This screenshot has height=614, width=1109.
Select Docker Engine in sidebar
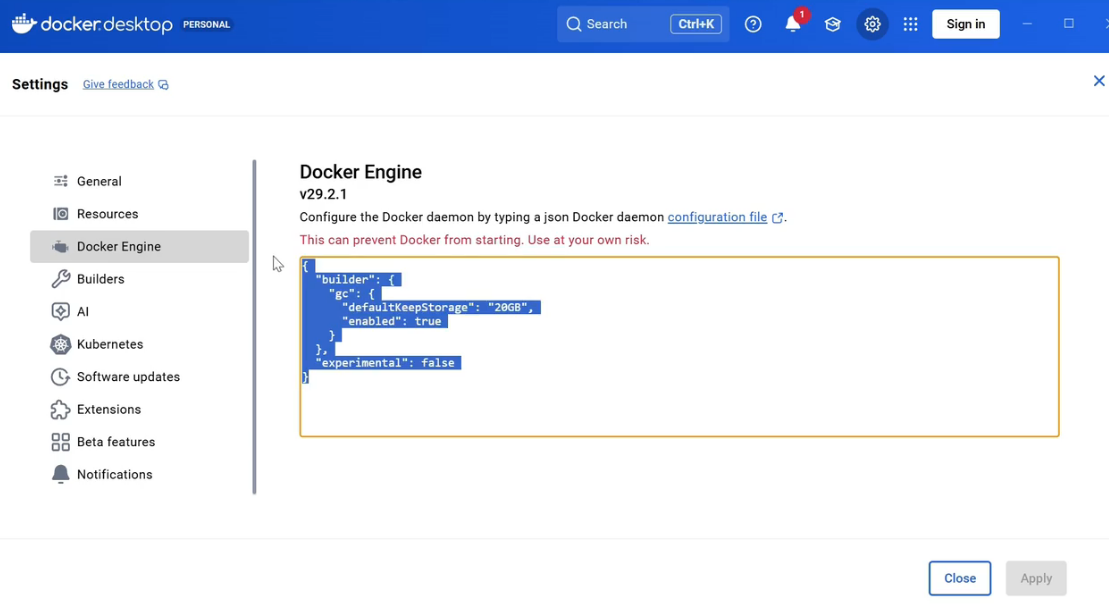139,246
